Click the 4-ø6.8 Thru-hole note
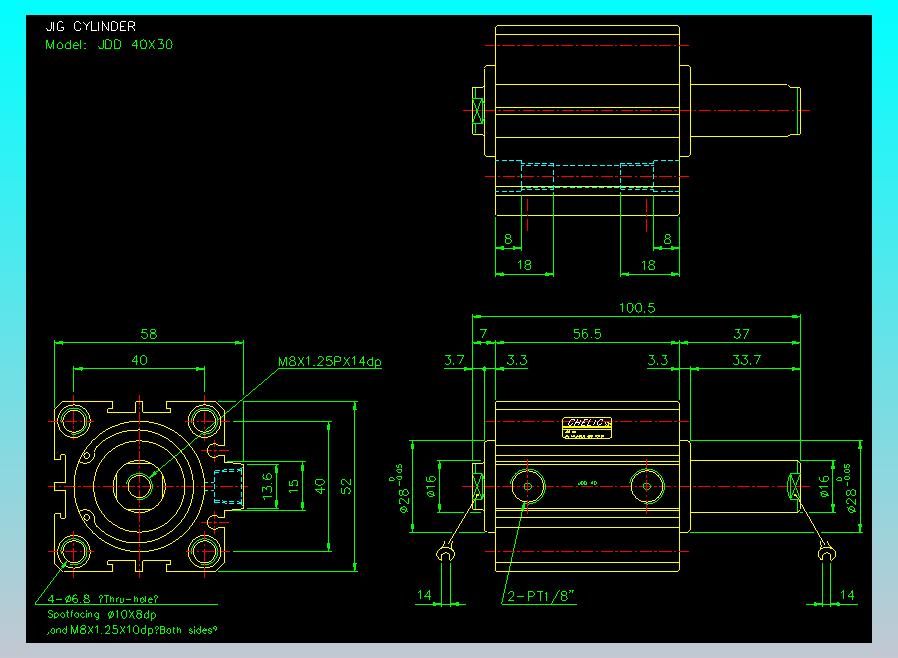Image resolution: width=898 pixels, height=658 pixels. [103, 599]
